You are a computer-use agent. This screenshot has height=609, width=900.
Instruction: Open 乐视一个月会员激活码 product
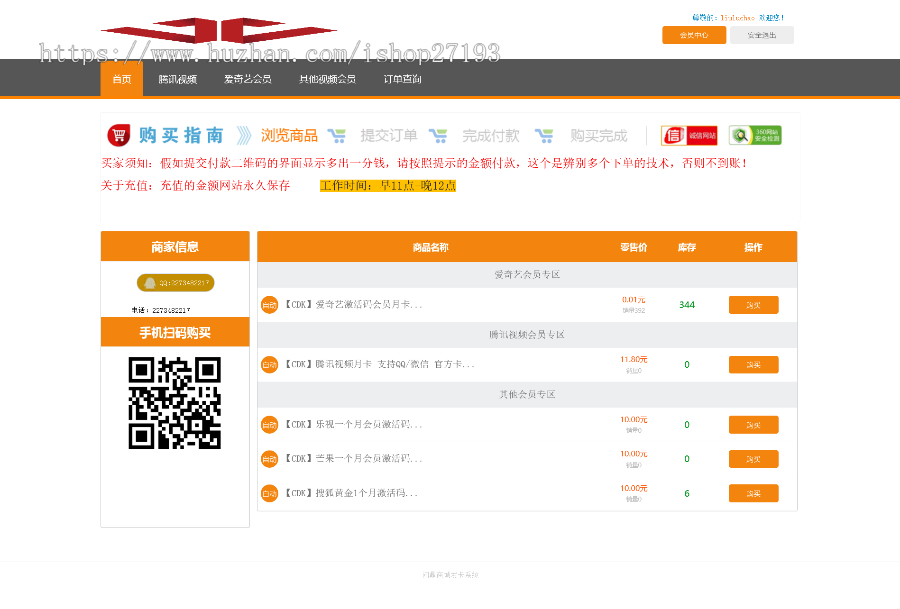[x=354, y=425]
